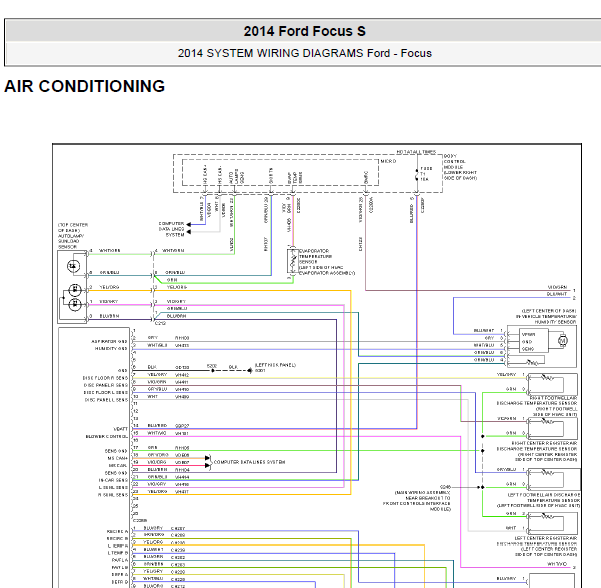The height and width of the screenshot is (588, 601).
Task: Click the 15A fuse symbol in the body control module
Action: tap(417, 174)
